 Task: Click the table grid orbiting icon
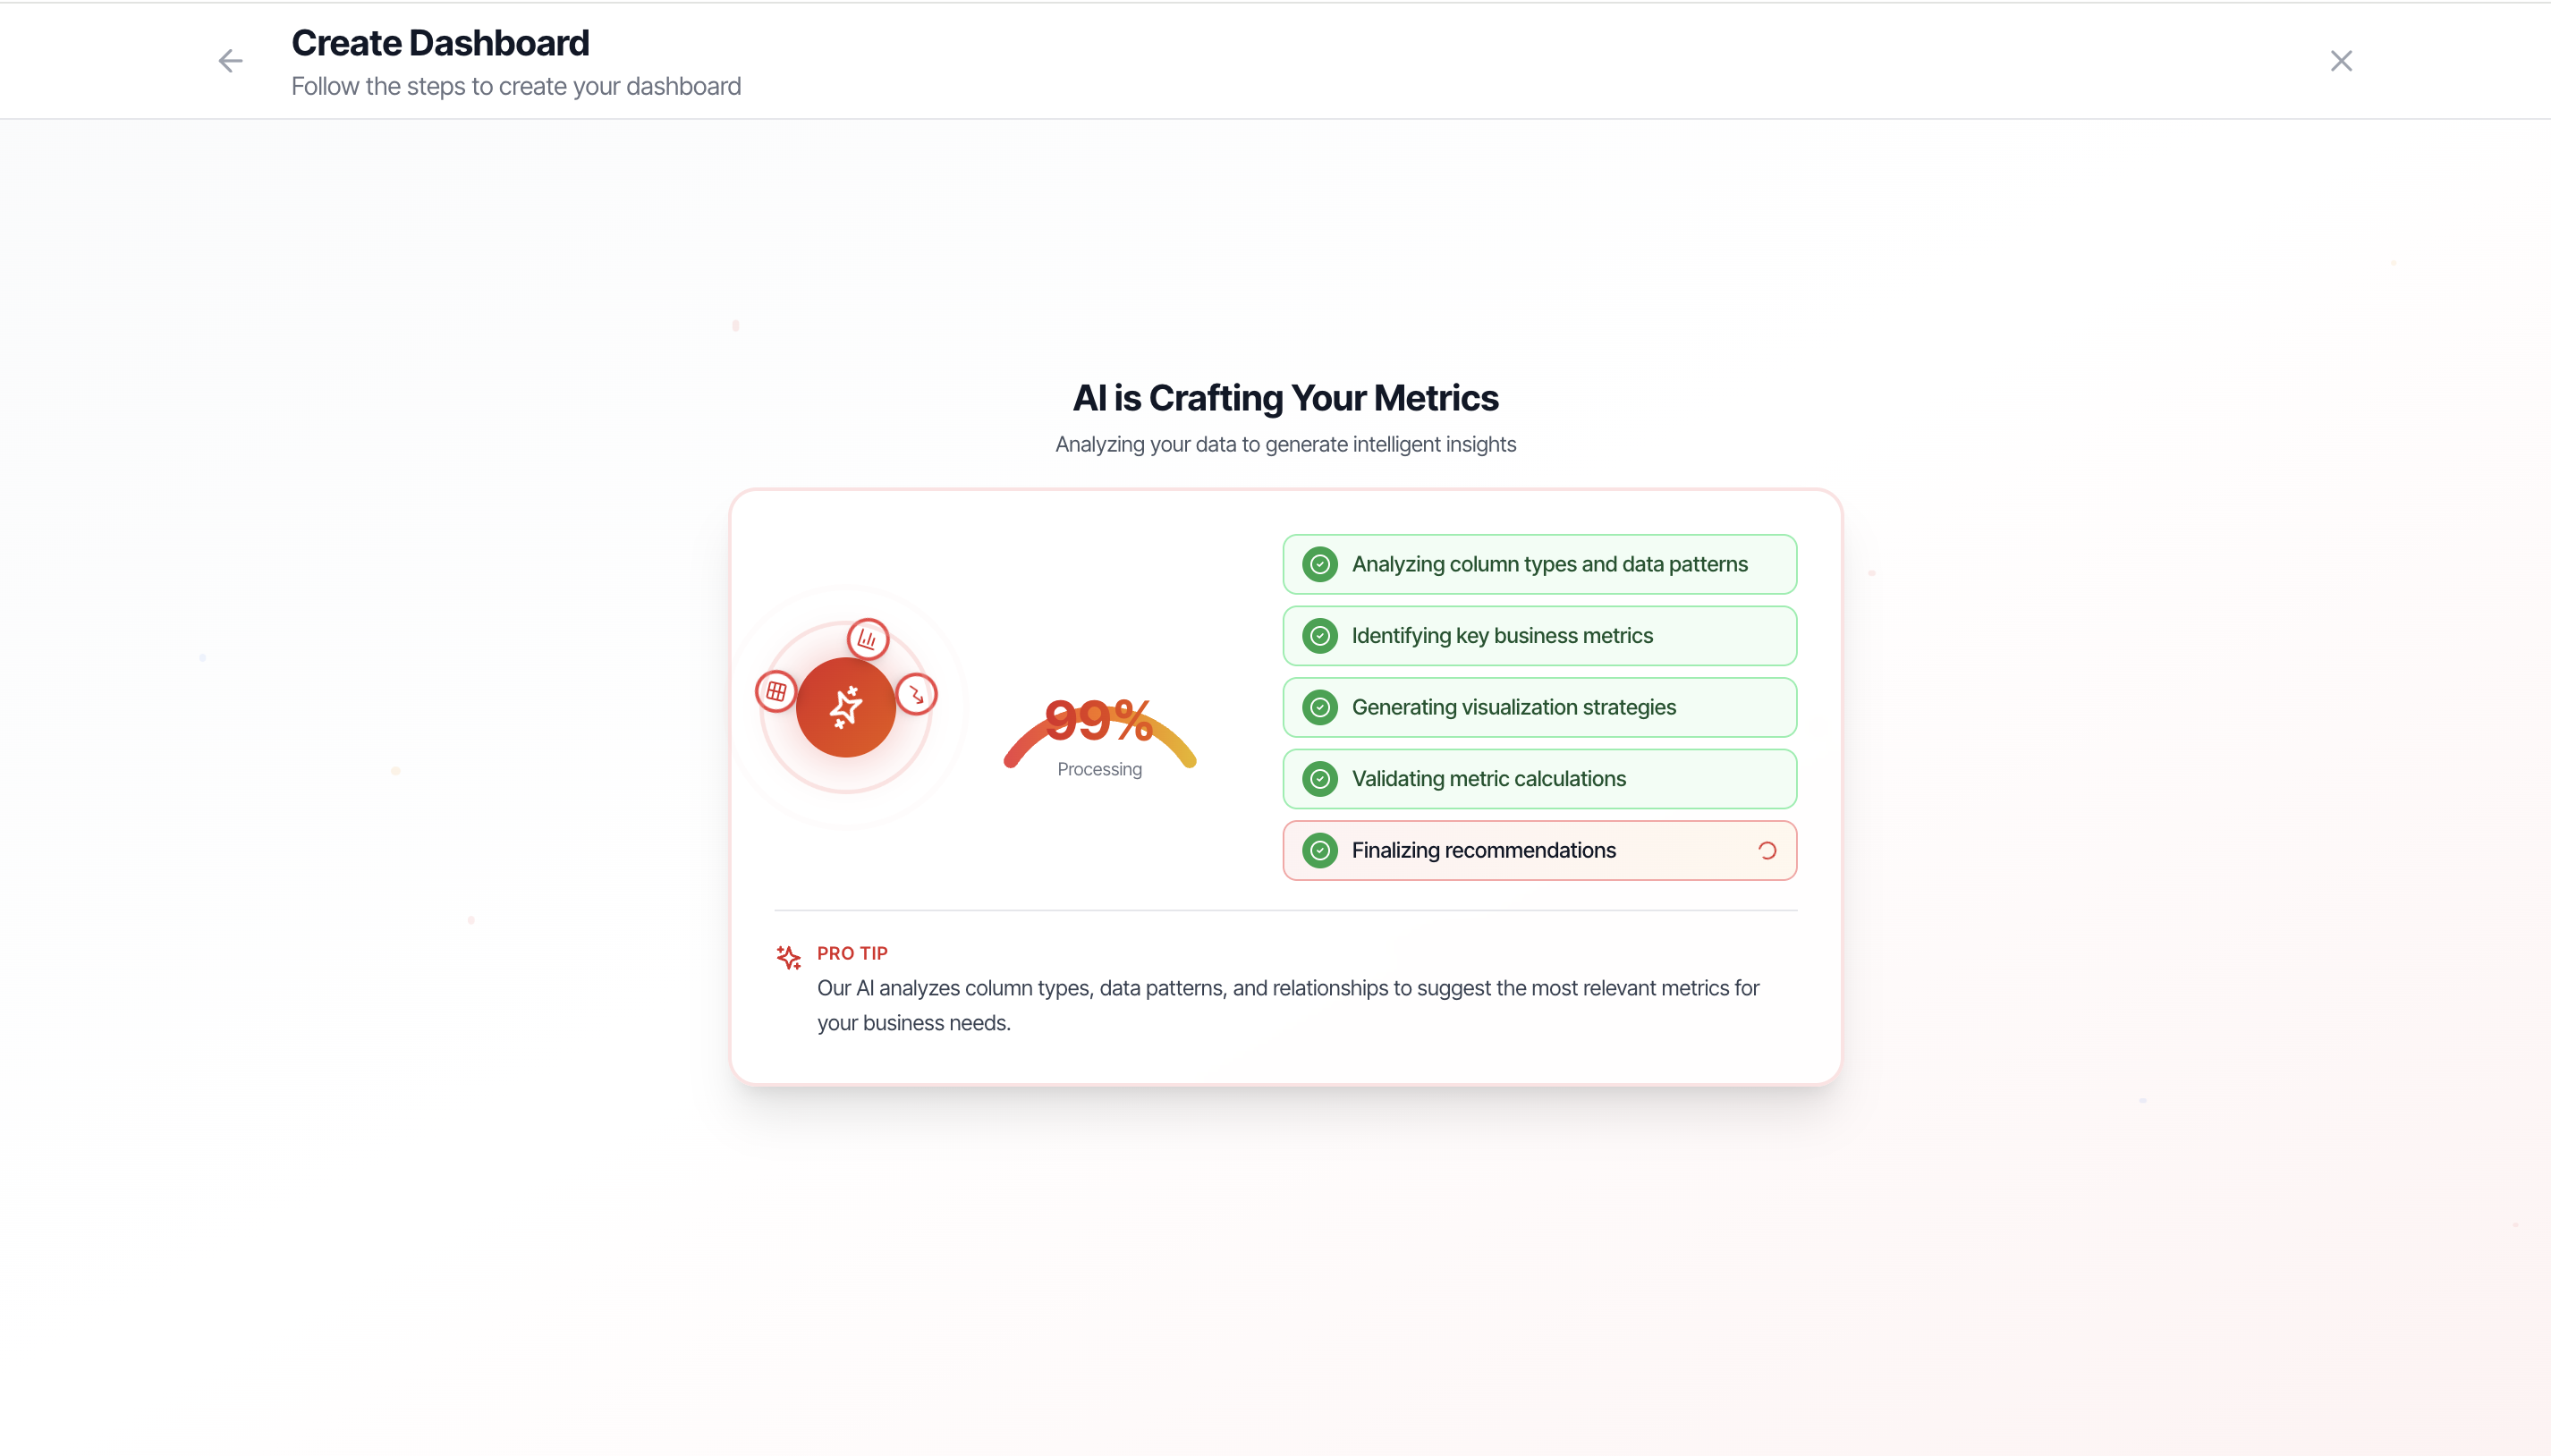(775, 691)
